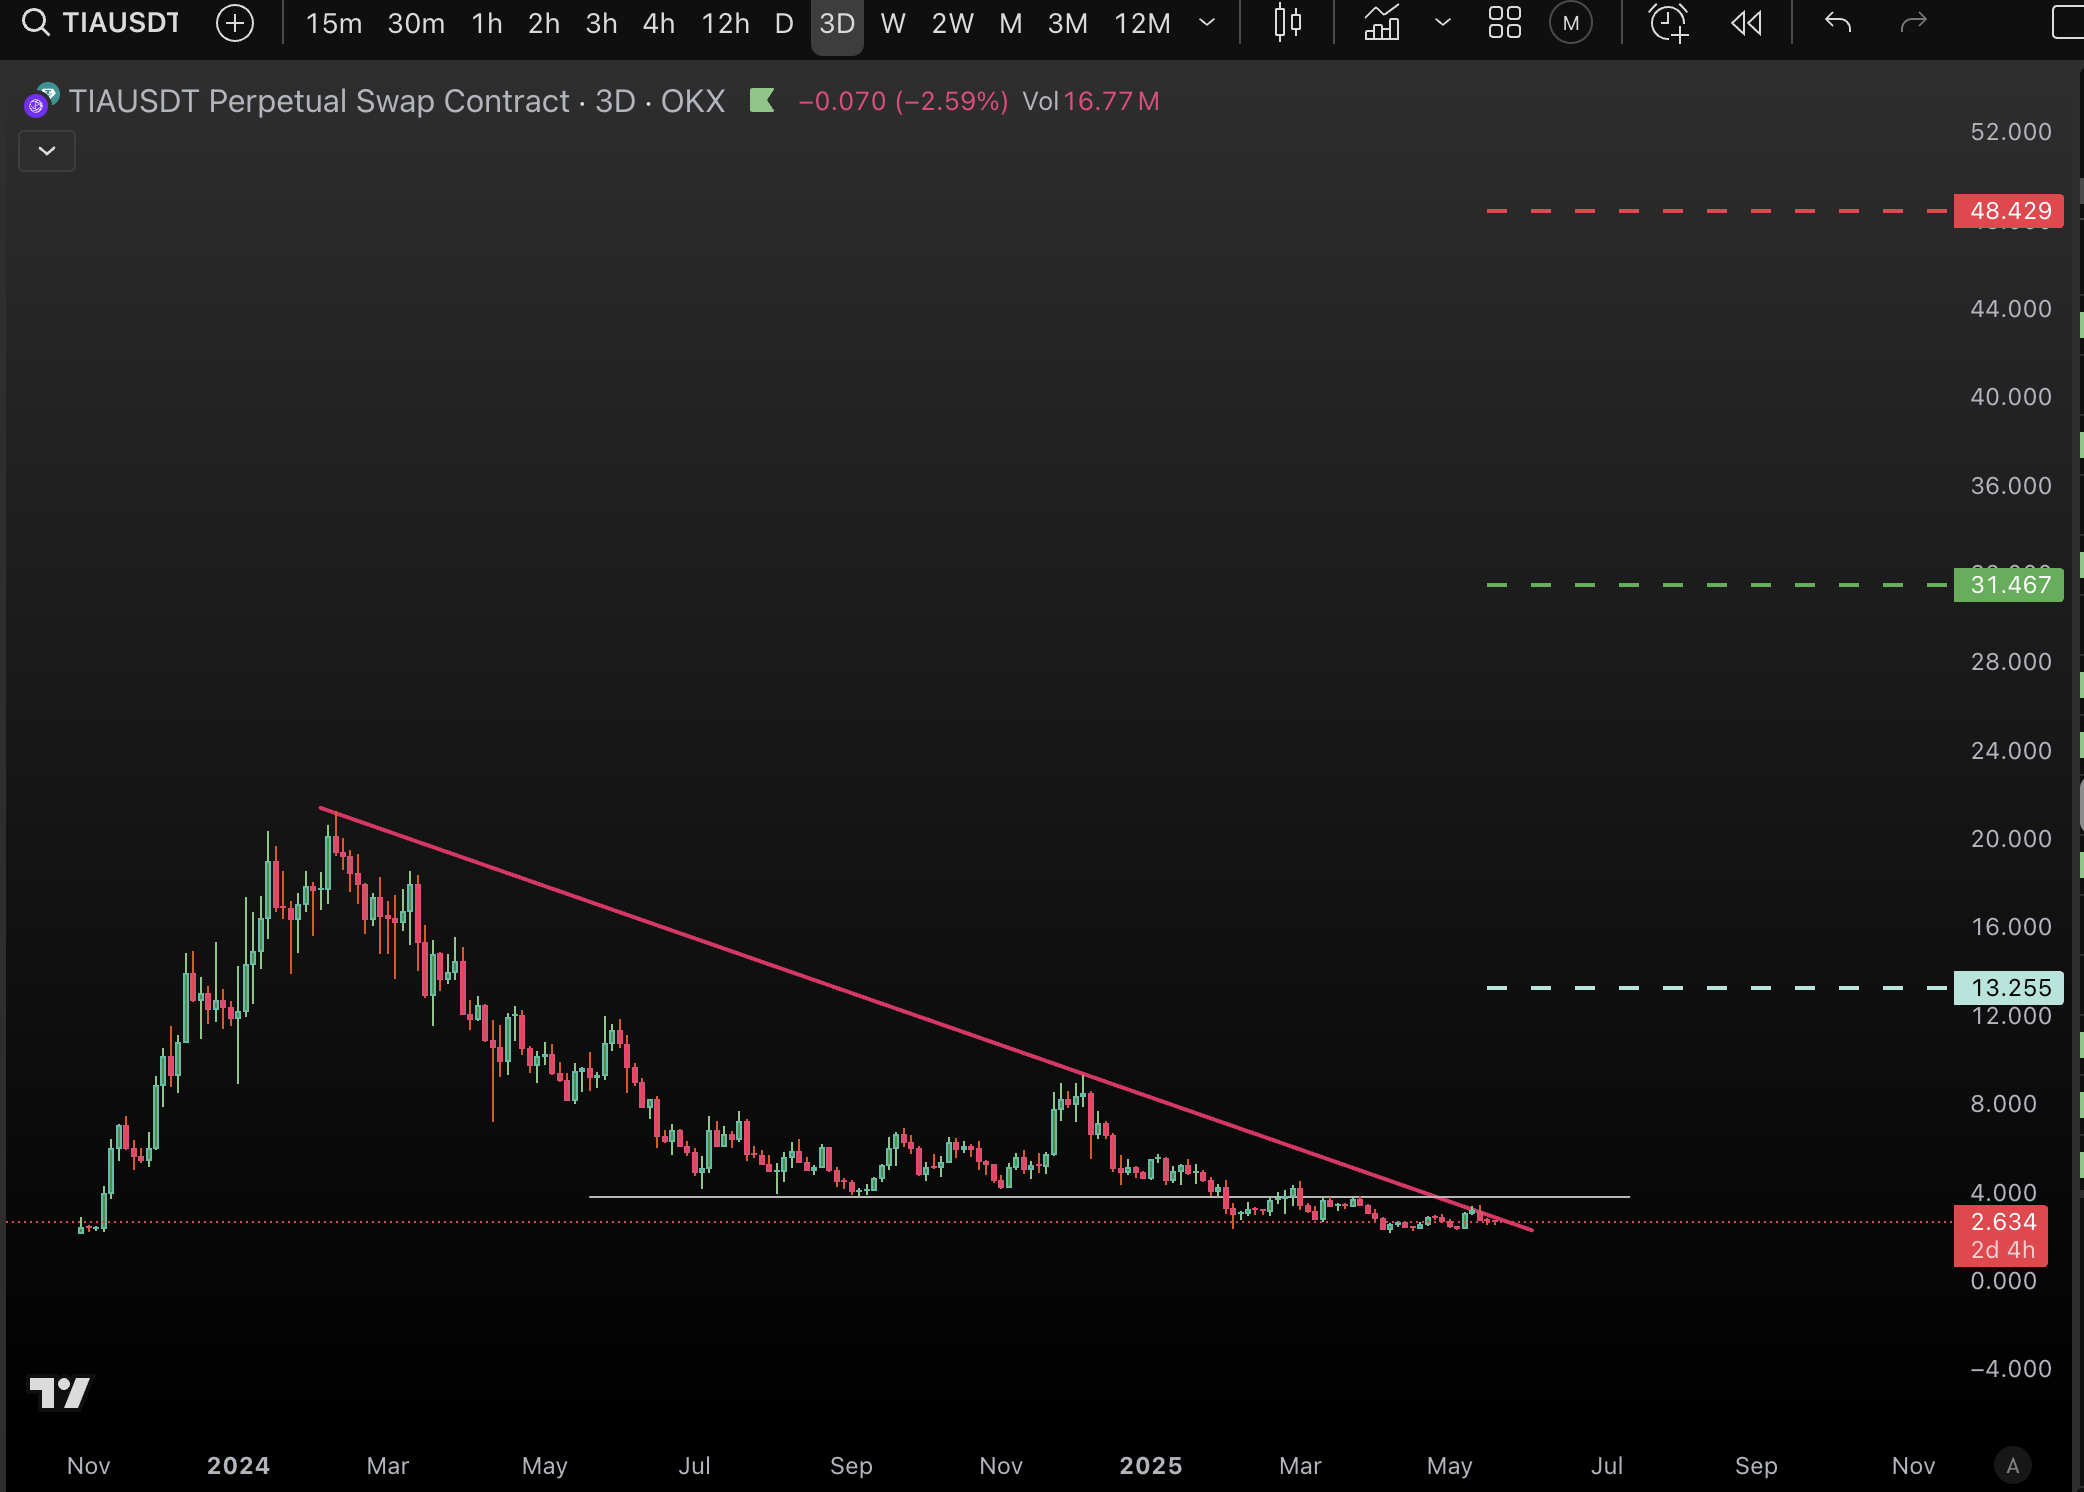Select the active 3D timeframe
Screen dimensions: 2084x1492
[837, 23]
